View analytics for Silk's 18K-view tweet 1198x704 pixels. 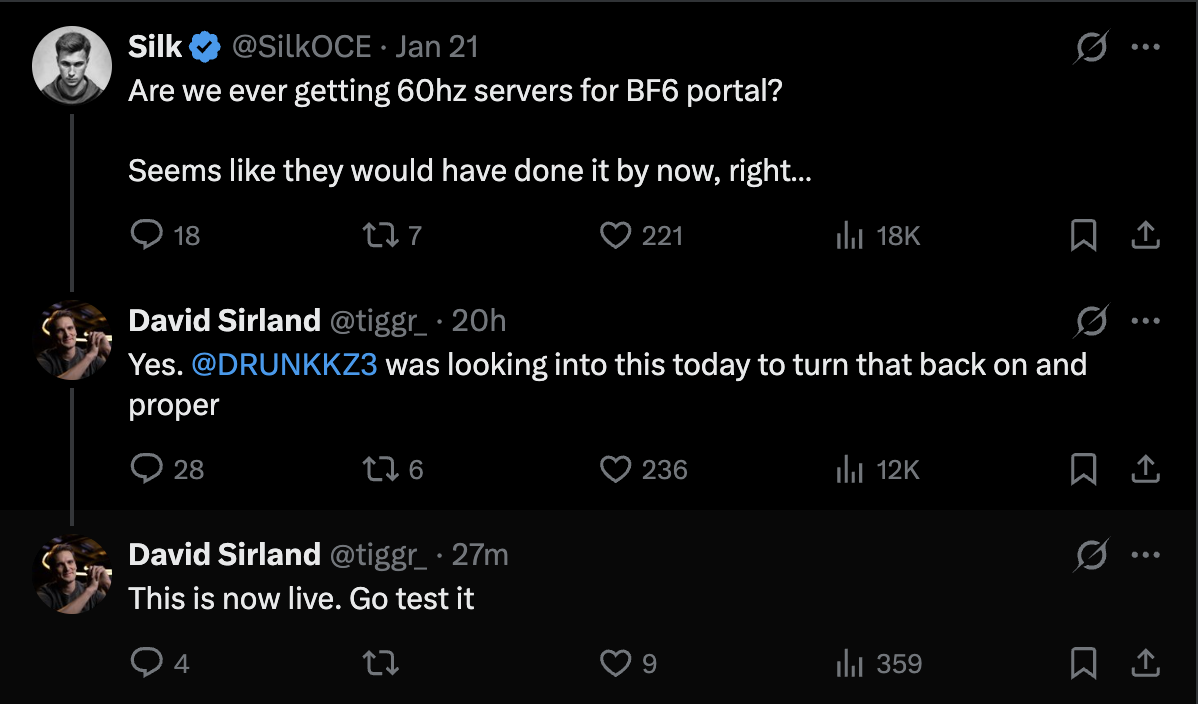(x=849, y=235)
